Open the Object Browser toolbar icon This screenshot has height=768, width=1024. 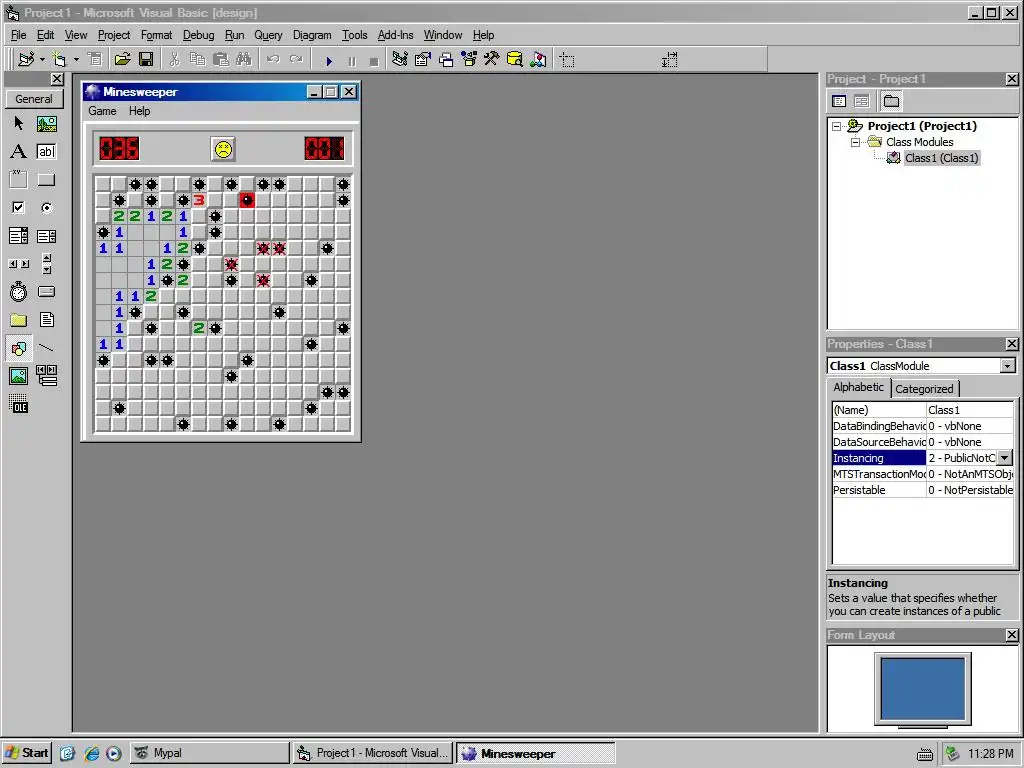tap(469, 59)
